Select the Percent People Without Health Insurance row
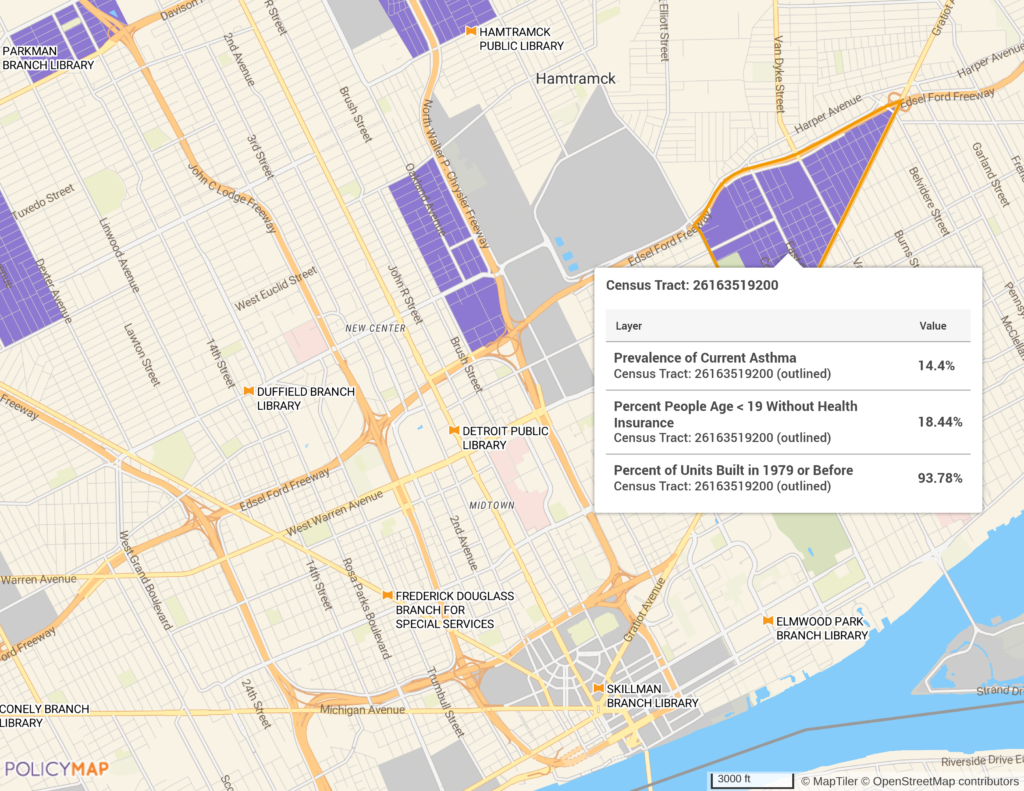The width and height of the screenshot is (1024, 791). coord(788,422)
